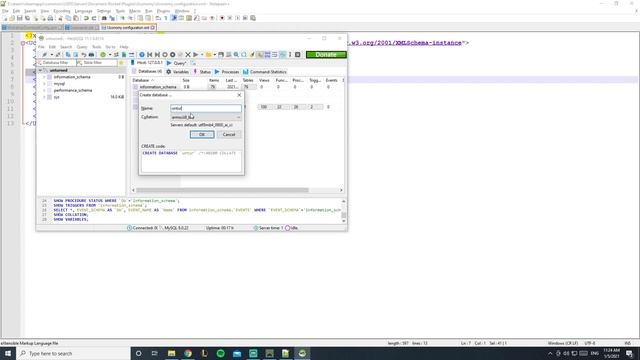Expand information_schema in database tree
640x360 pixels.
tap(44, 77)
